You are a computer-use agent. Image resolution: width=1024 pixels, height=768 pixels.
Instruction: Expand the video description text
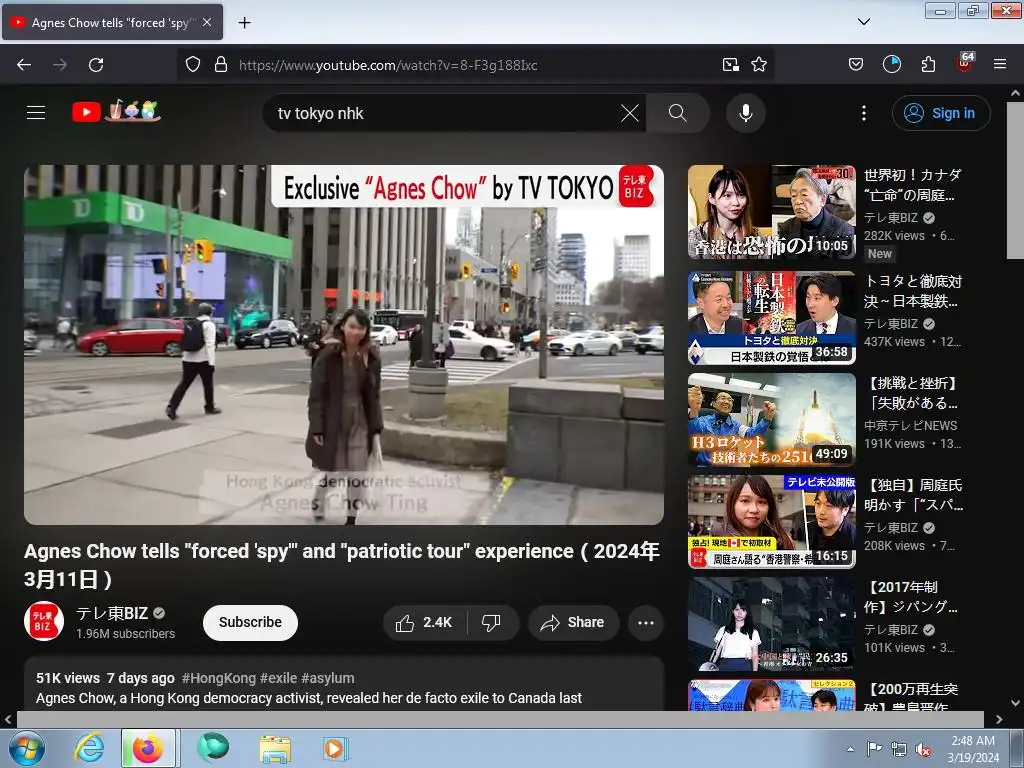pyautogui.click(x=309, y=698)
